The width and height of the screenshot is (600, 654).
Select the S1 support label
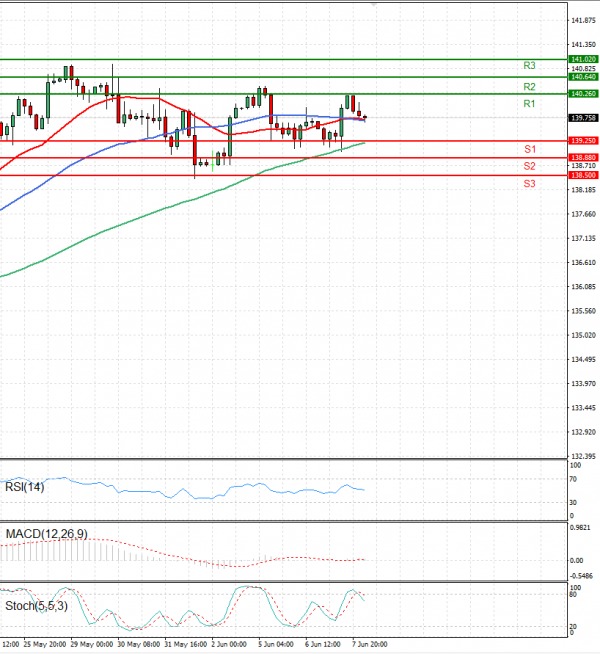529,149
